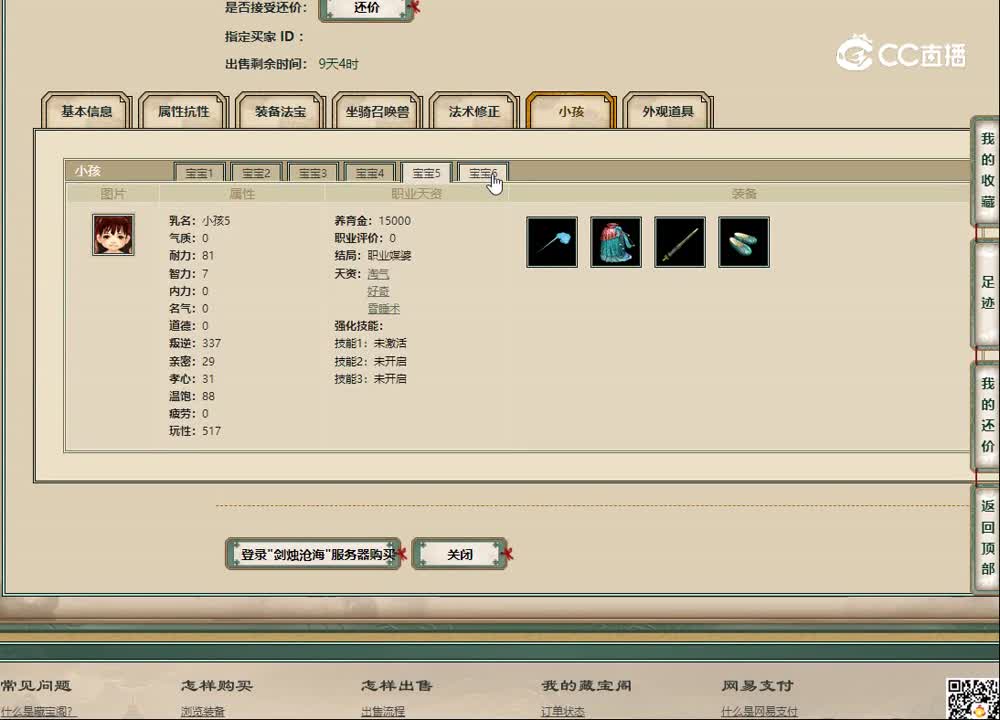The height and width of the screenshot is (720, 1000).
Task: Click the teal dress equipment icon
Action: [x=616, y=242]
